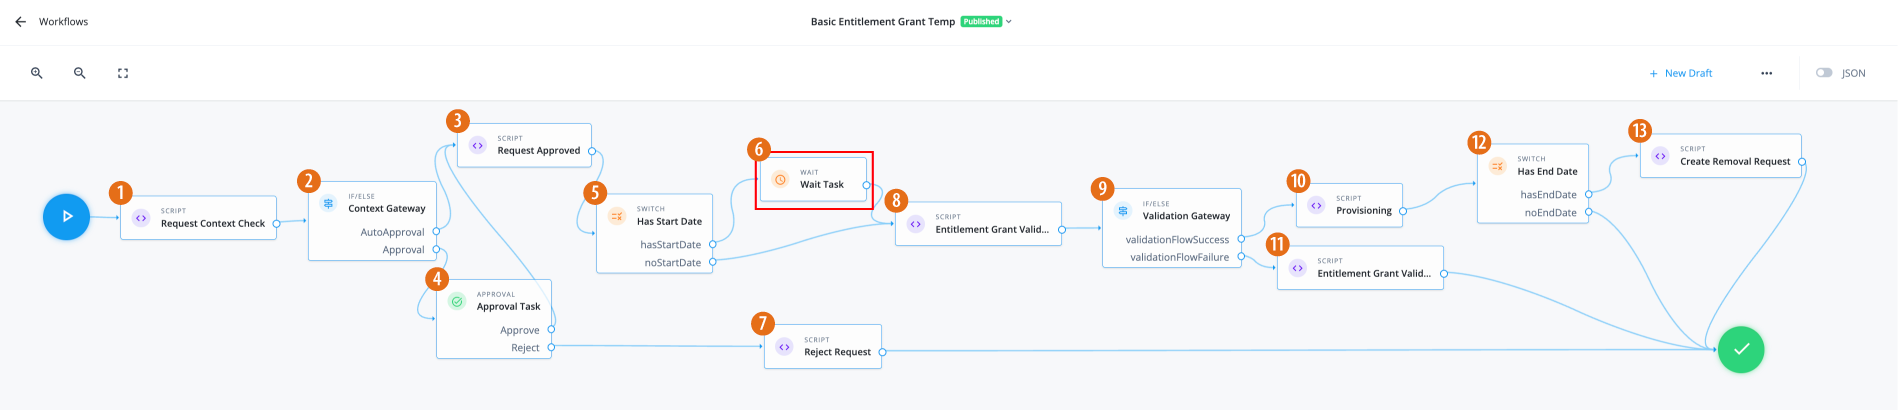This screenshot has width=1898, height=410.
Task: Click the blue start play node
Action: click(x=67, y=216)
